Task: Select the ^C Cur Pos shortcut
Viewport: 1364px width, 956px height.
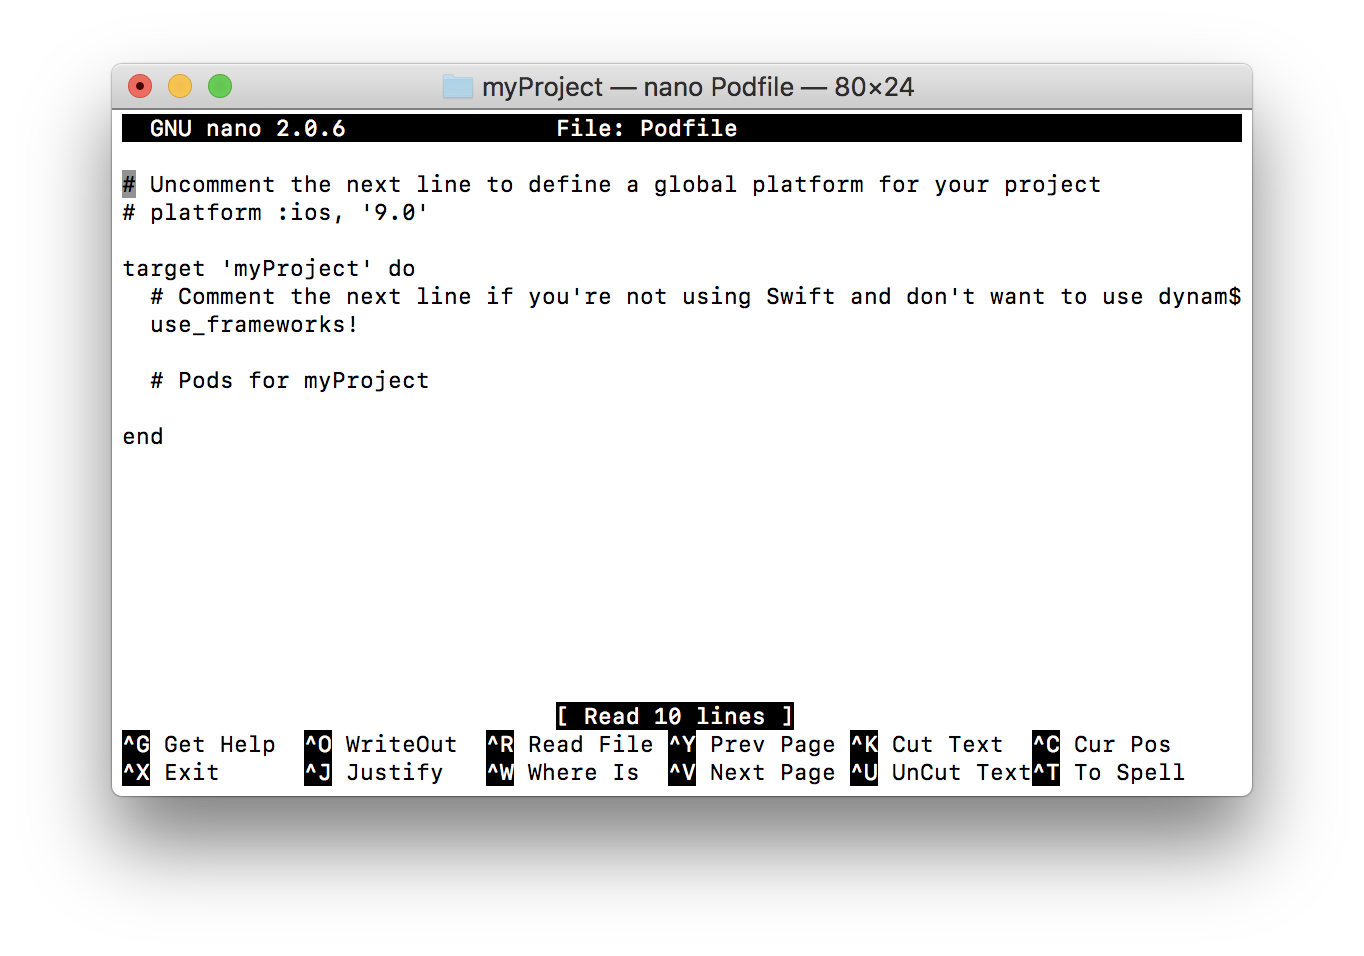Action: [x=1102, y=745]
